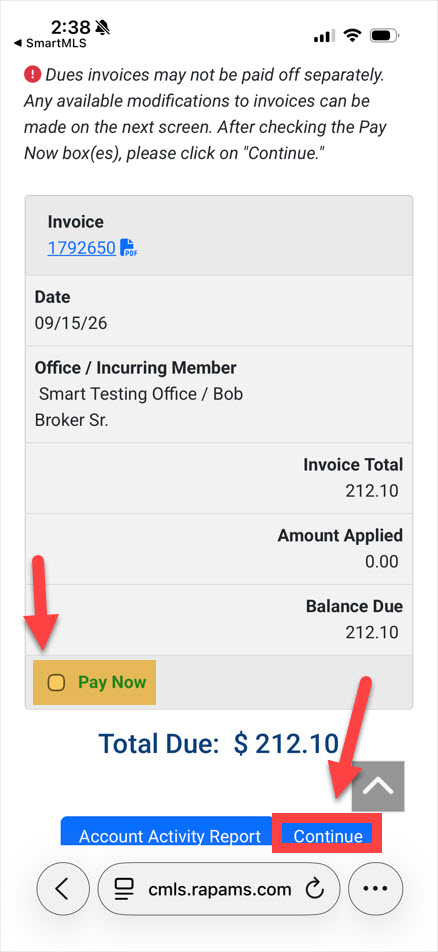Go back with the browser back arrow

pyautogui.click(x=64, y=889)
